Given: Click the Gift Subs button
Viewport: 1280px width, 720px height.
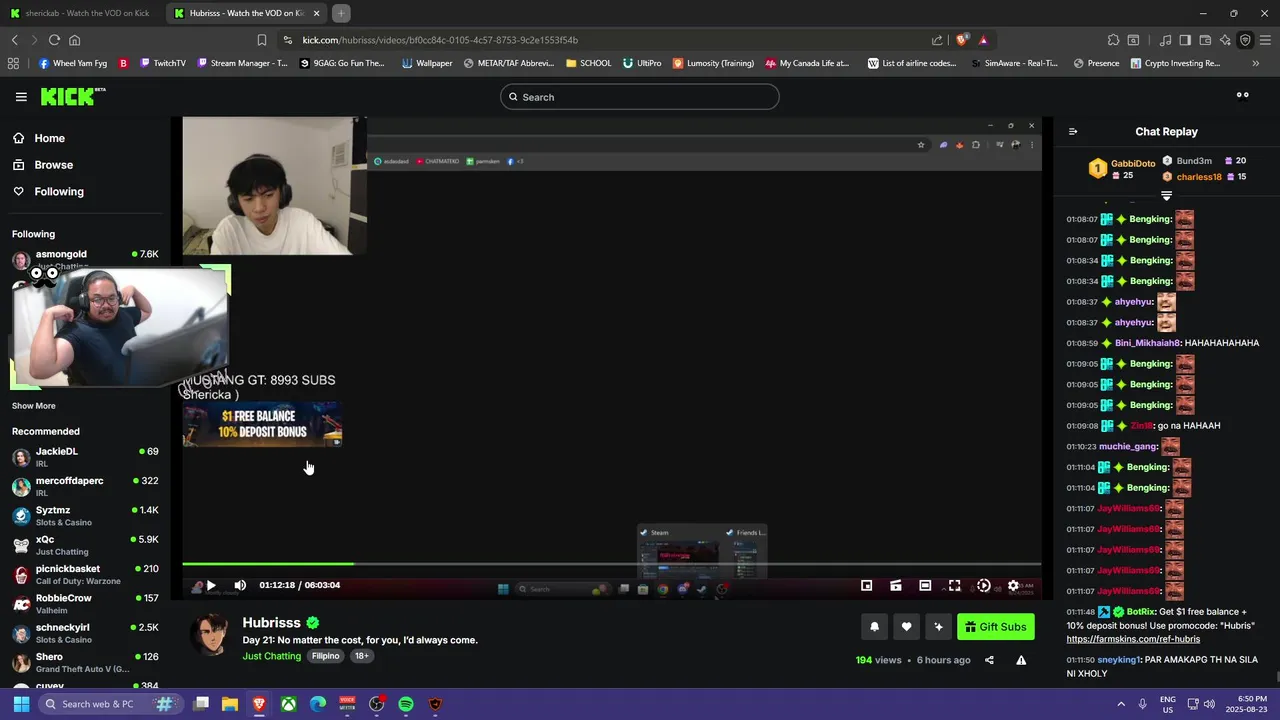Looking at the screenshot, I should [996, 627].
